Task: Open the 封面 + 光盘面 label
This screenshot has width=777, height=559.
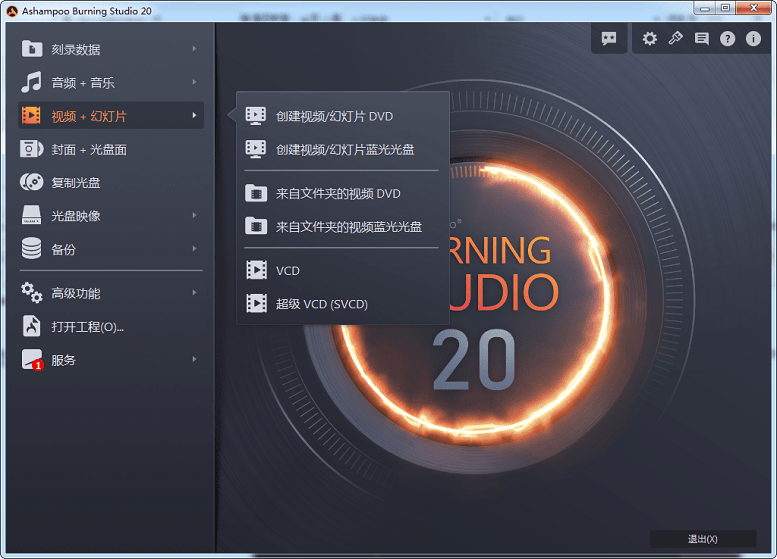Action: (89, 150)
